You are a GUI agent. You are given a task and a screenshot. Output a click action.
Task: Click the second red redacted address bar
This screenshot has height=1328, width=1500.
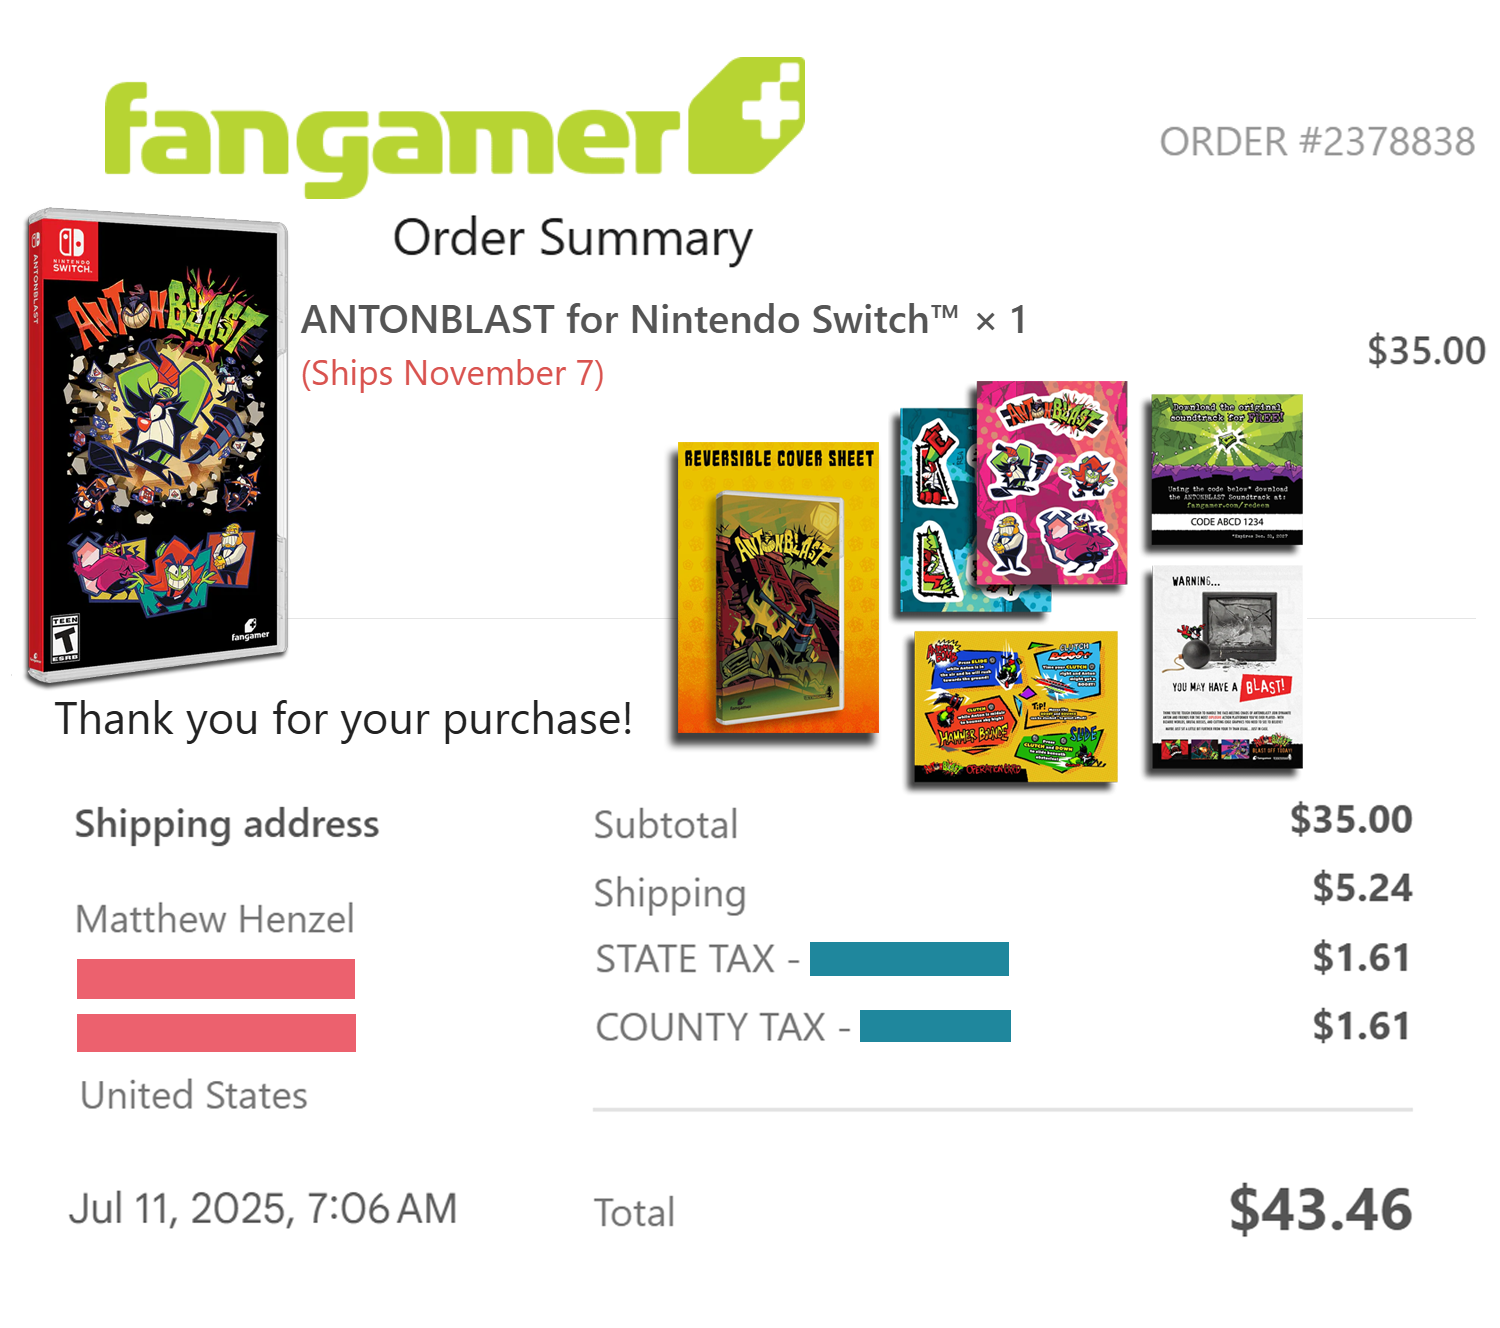point(216,1033)
